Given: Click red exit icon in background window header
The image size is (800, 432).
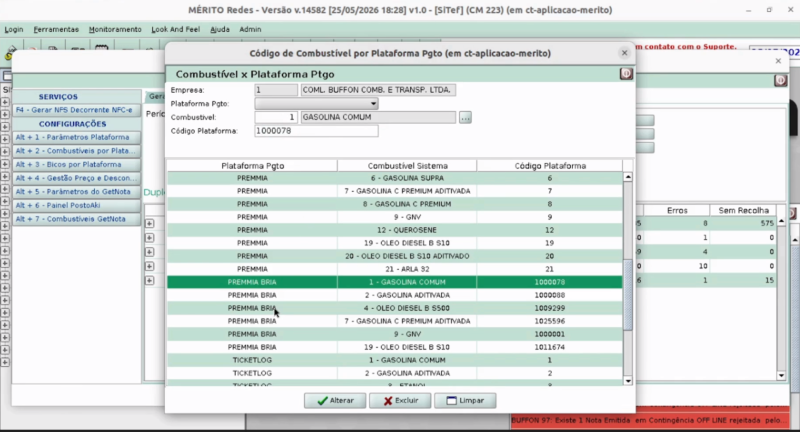Looking at the screenshot, I should 780,81.
